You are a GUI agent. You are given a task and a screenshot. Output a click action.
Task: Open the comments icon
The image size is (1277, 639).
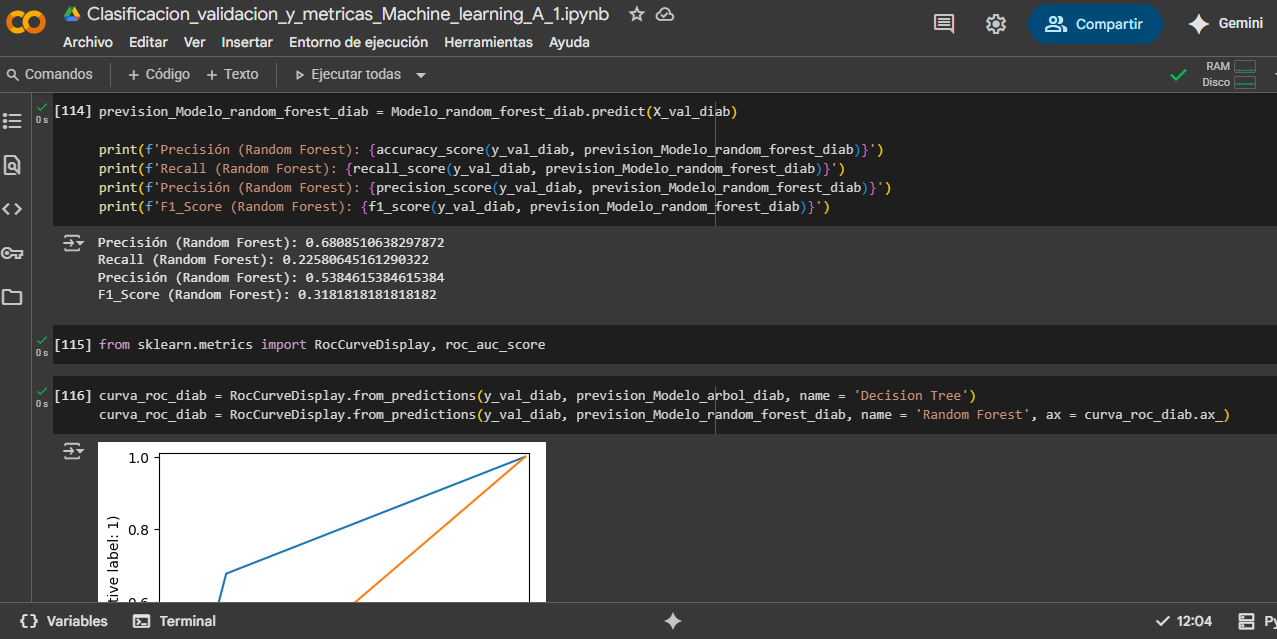tap(943, 24)
